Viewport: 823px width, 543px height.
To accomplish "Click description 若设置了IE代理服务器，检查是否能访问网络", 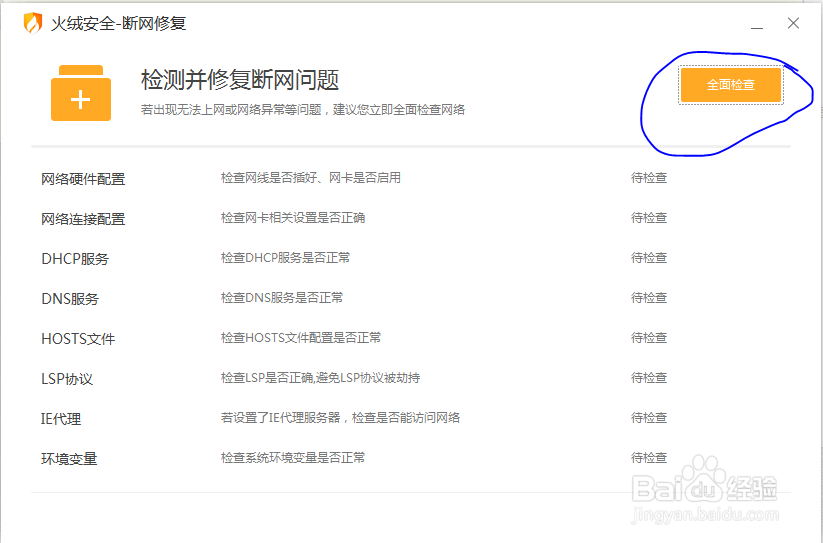I will click(340, 418).
